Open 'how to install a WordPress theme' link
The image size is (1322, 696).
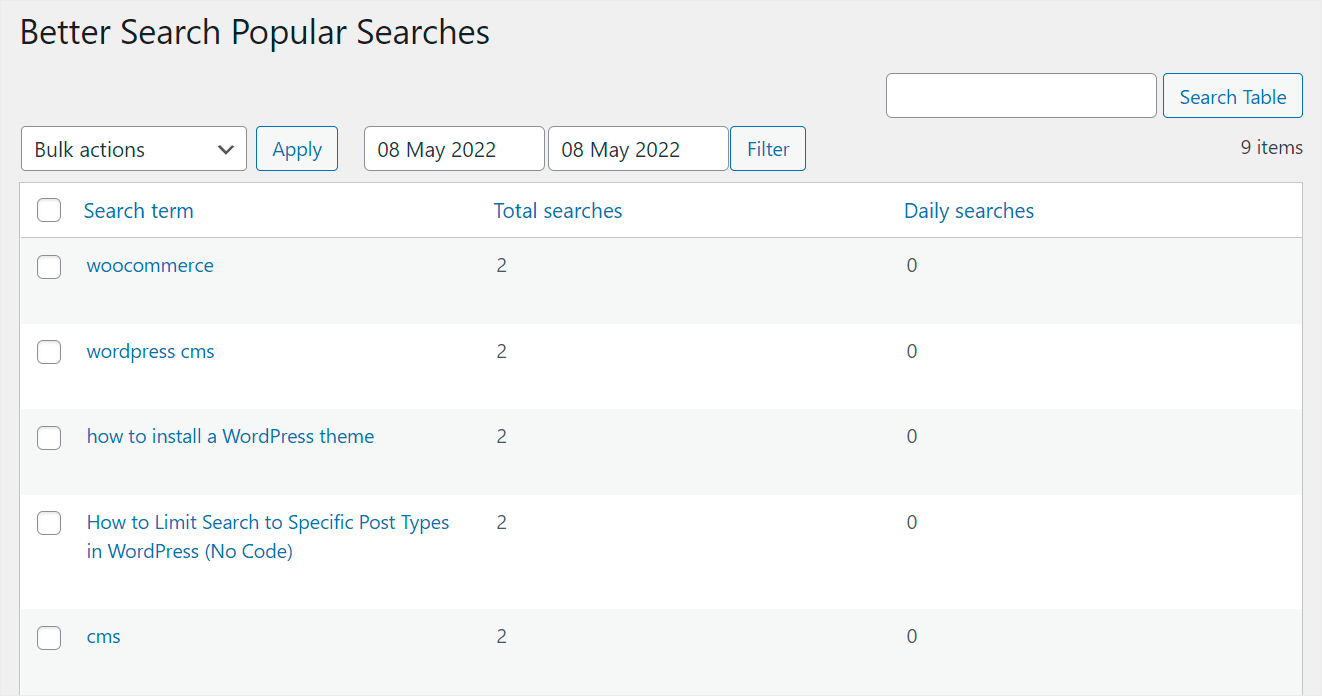(231, 436)
